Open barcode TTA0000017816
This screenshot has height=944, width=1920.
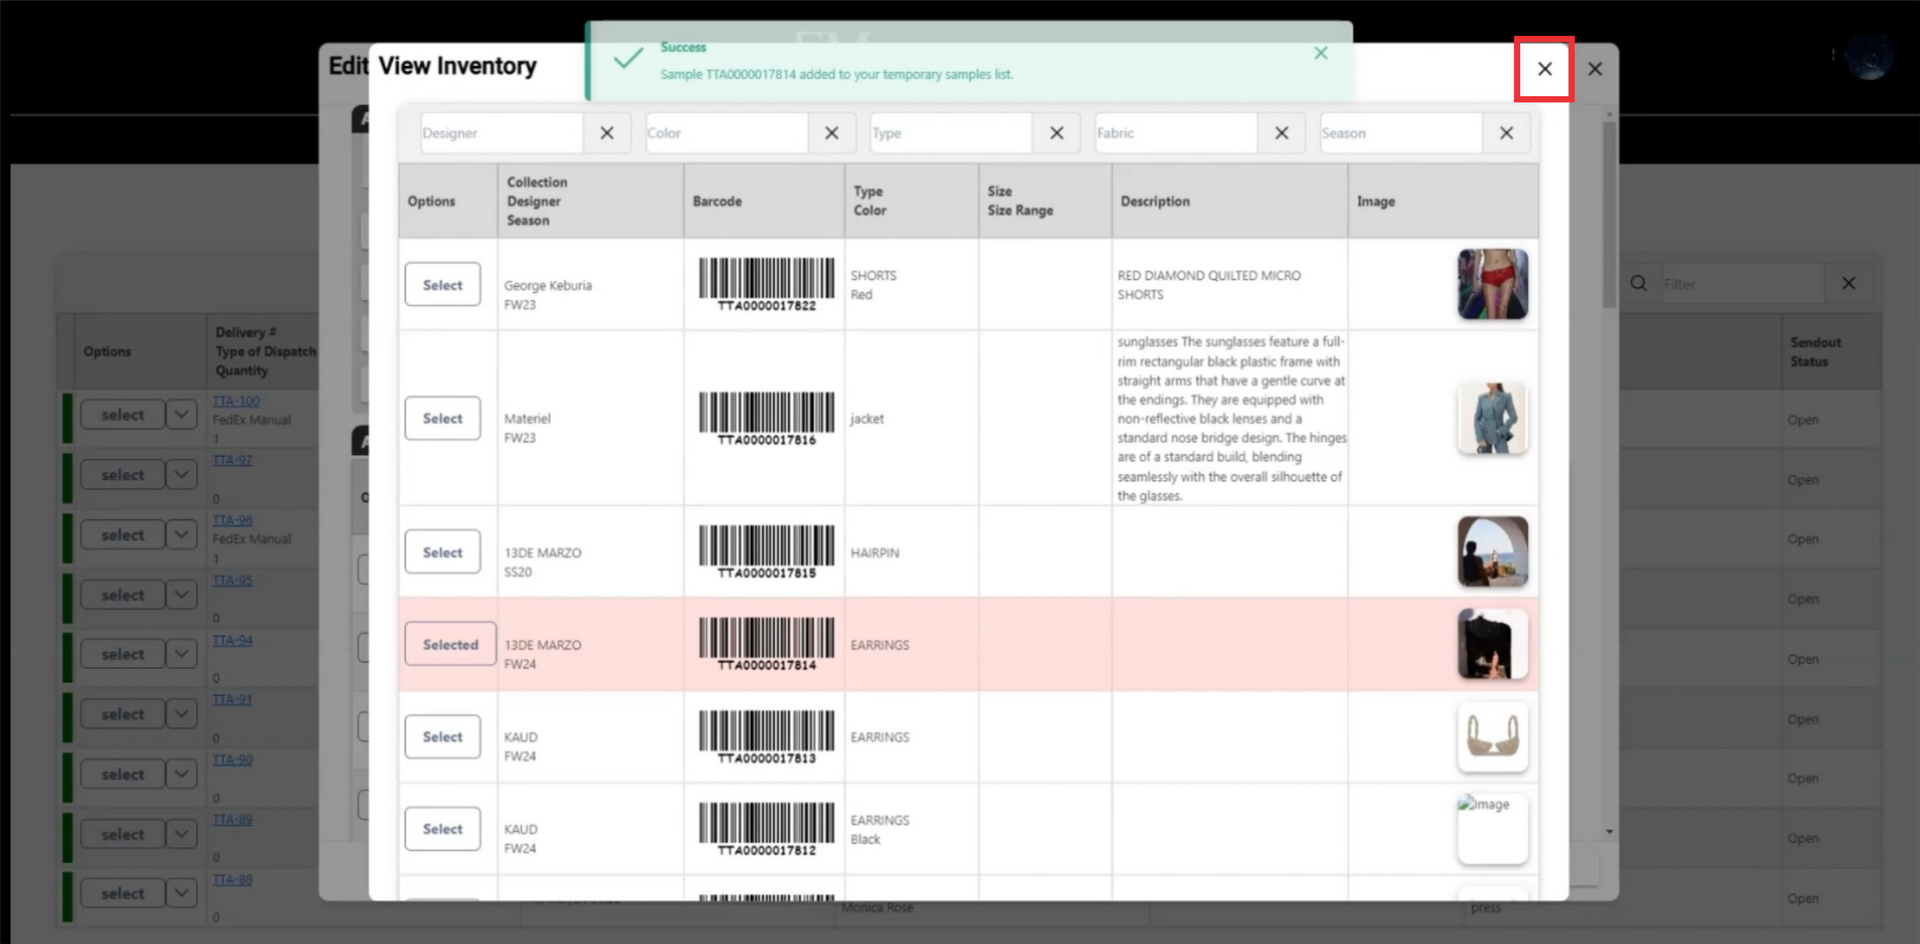point(766,418)
